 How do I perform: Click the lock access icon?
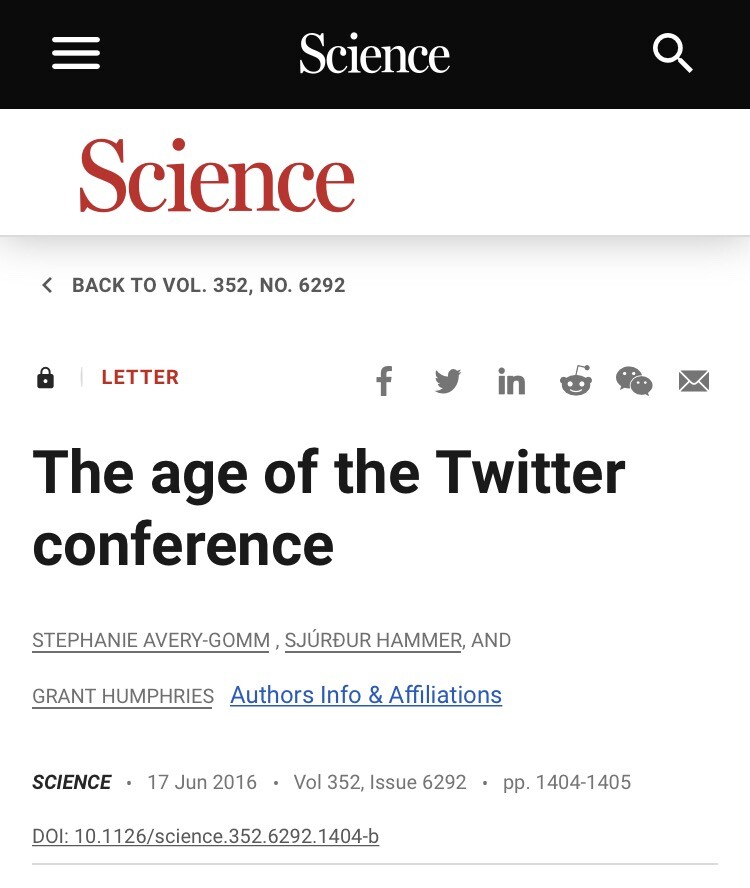(45, 378)
